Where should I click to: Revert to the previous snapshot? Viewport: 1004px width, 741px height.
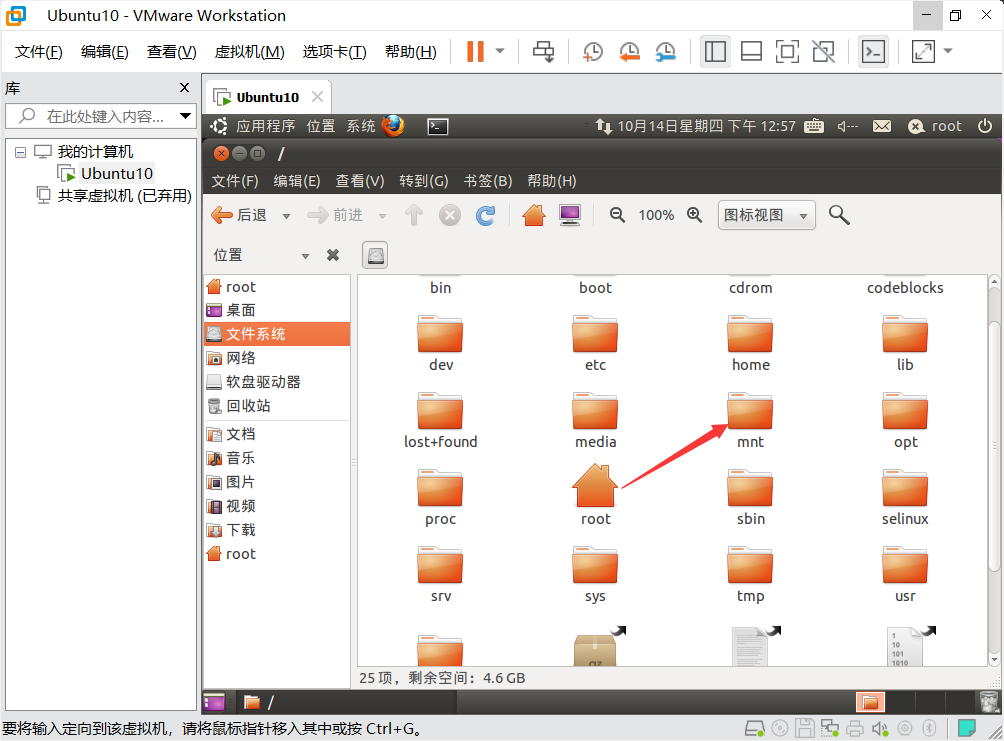click(629, 51)
